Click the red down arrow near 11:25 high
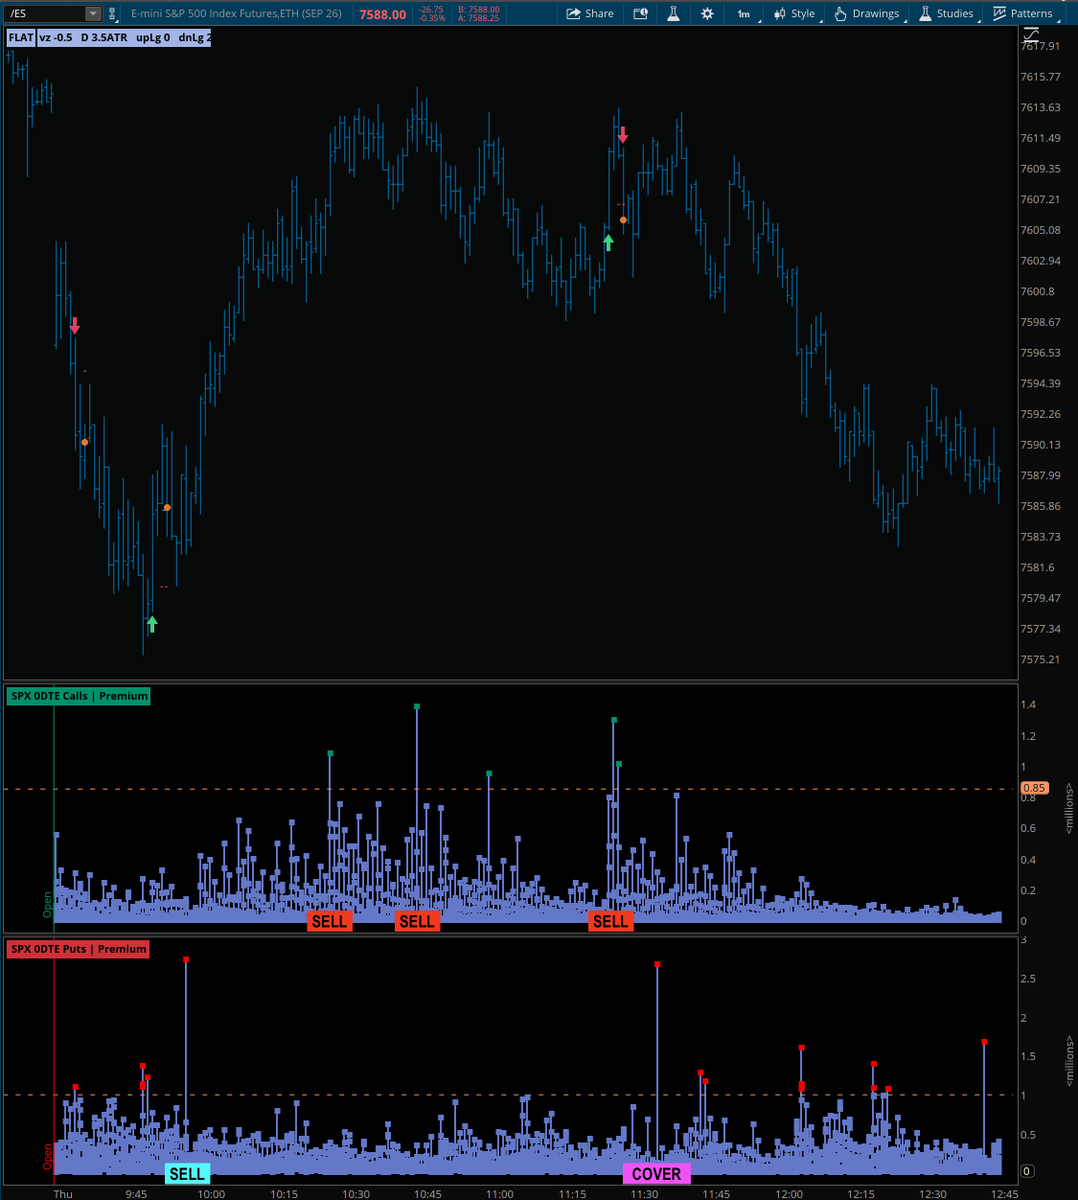Screen dimensions: 1078x1200 (x=622, y=134)
